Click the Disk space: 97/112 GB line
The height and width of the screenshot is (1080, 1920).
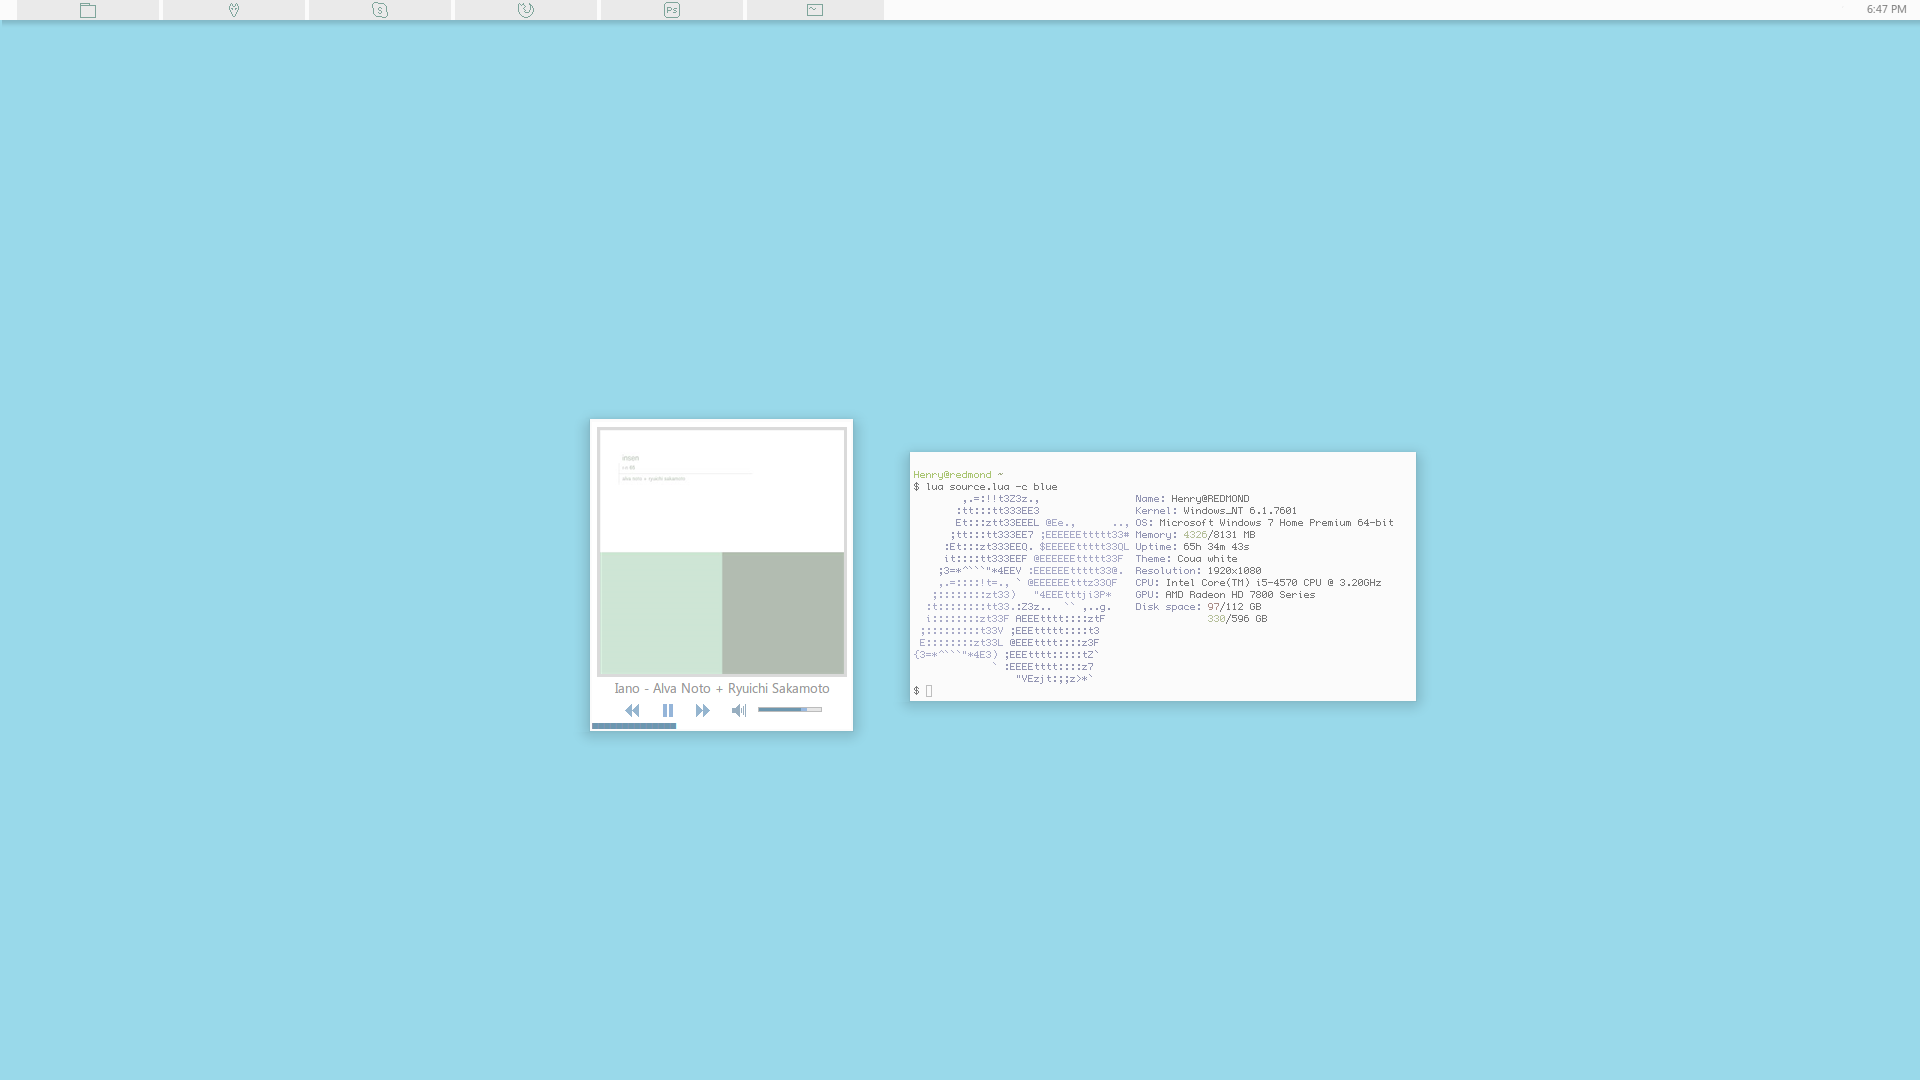pyautogui.click(x=1198, y=607)
